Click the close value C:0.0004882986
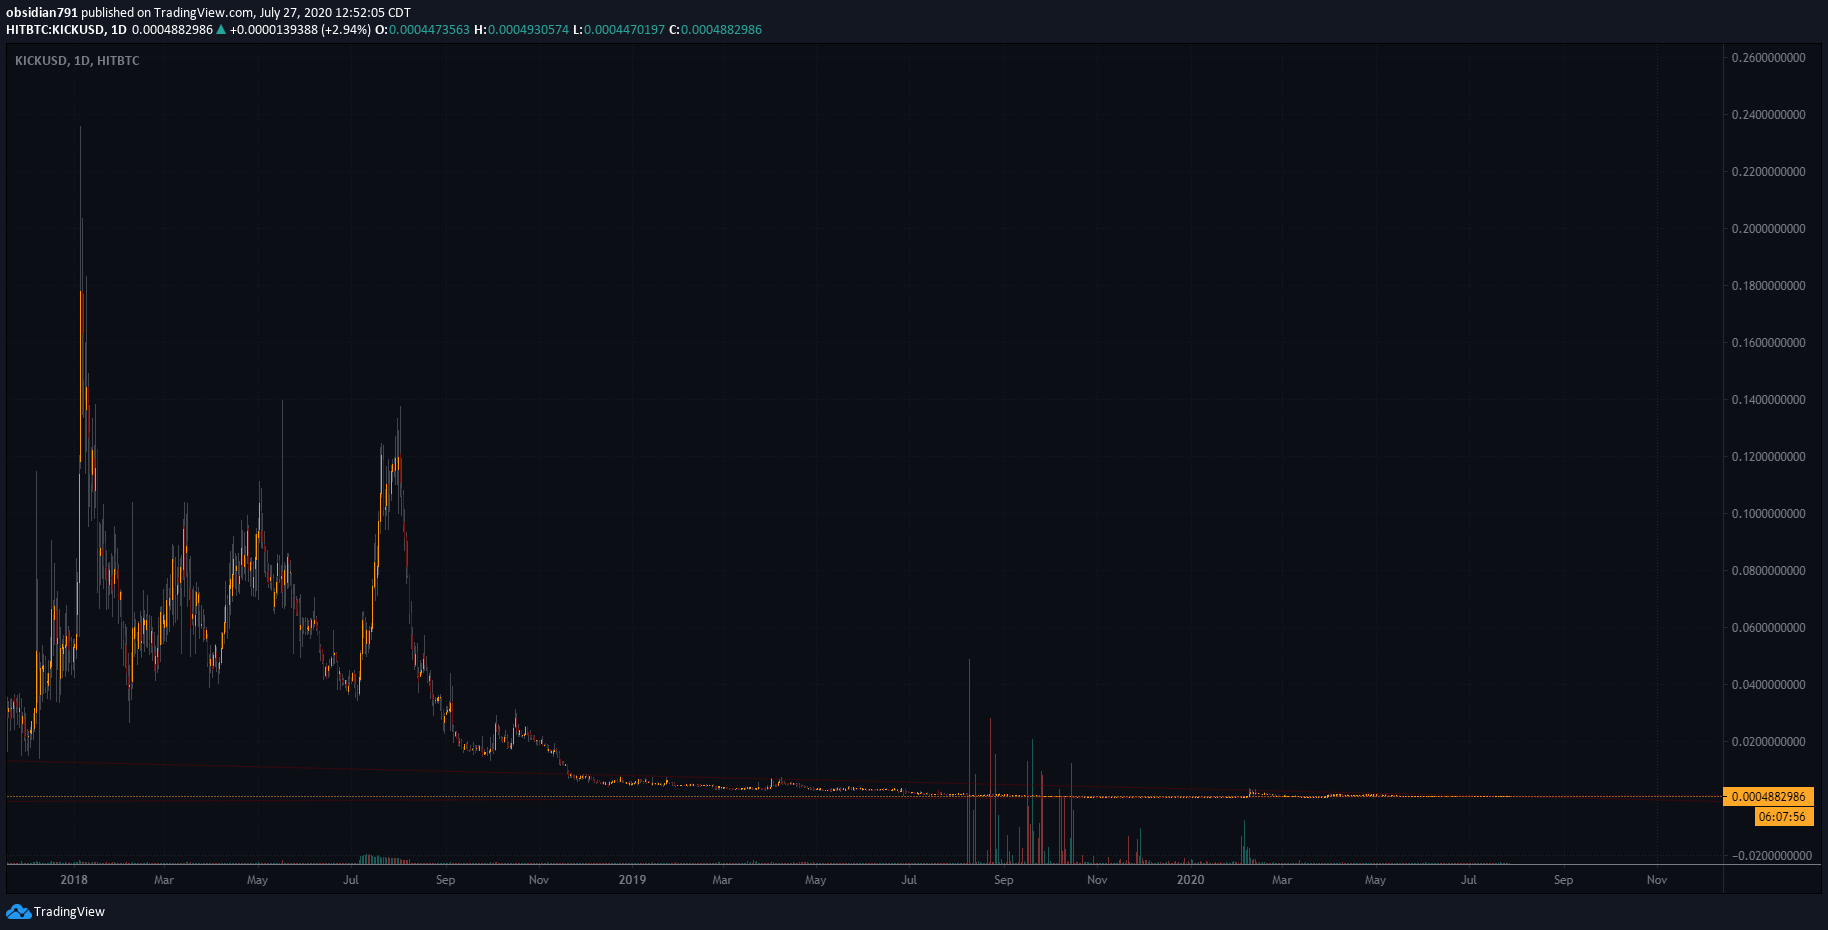1828x930 pixels. (715, 30)
